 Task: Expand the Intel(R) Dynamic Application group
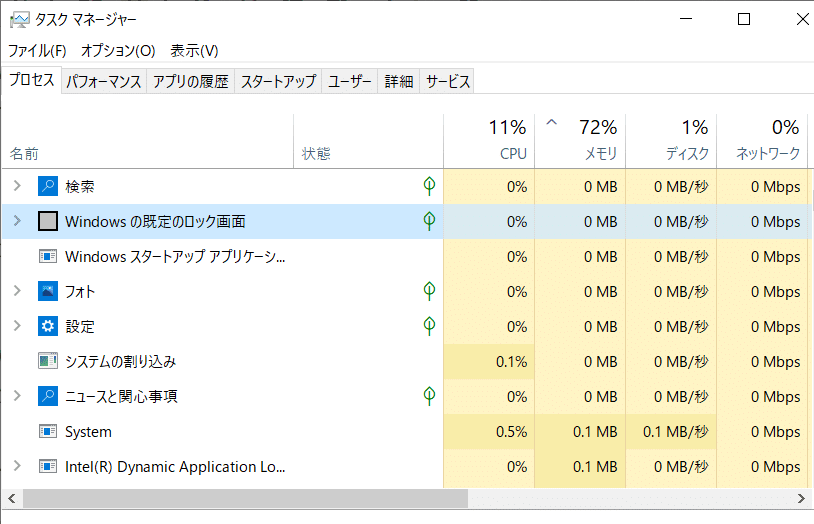[x=17, y=466]
